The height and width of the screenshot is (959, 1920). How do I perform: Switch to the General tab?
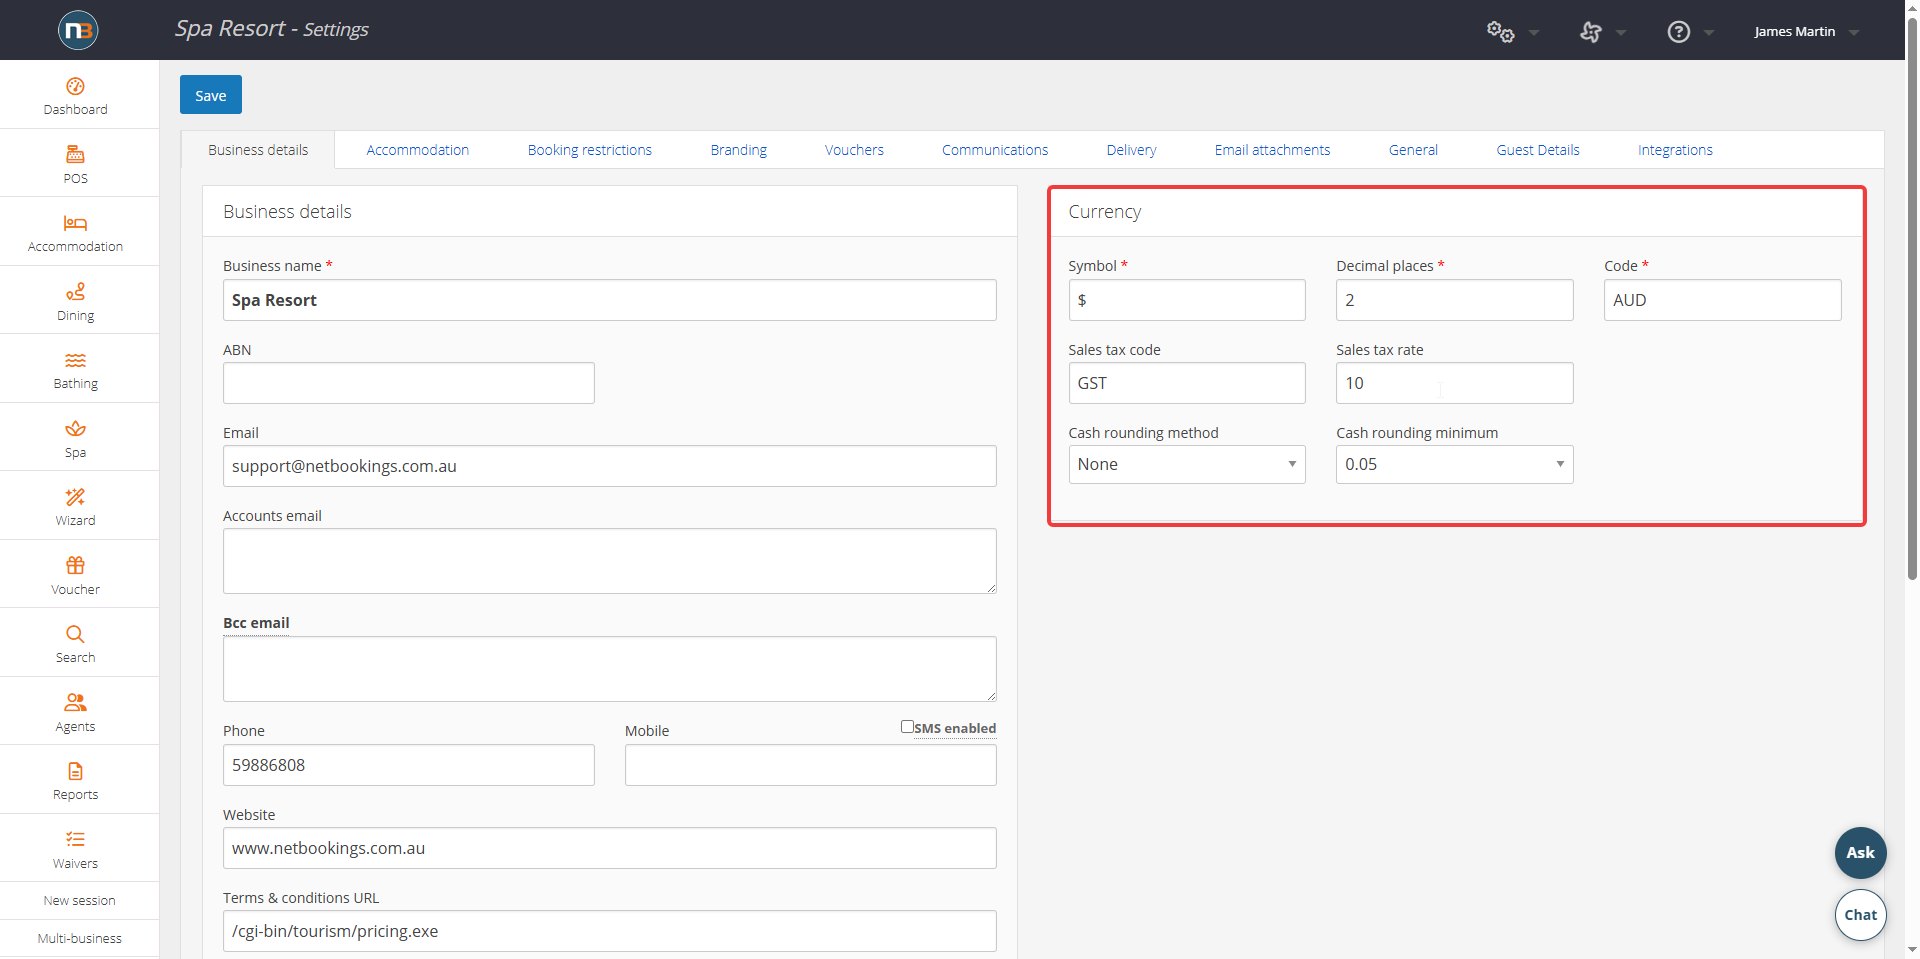point(1413,150)
